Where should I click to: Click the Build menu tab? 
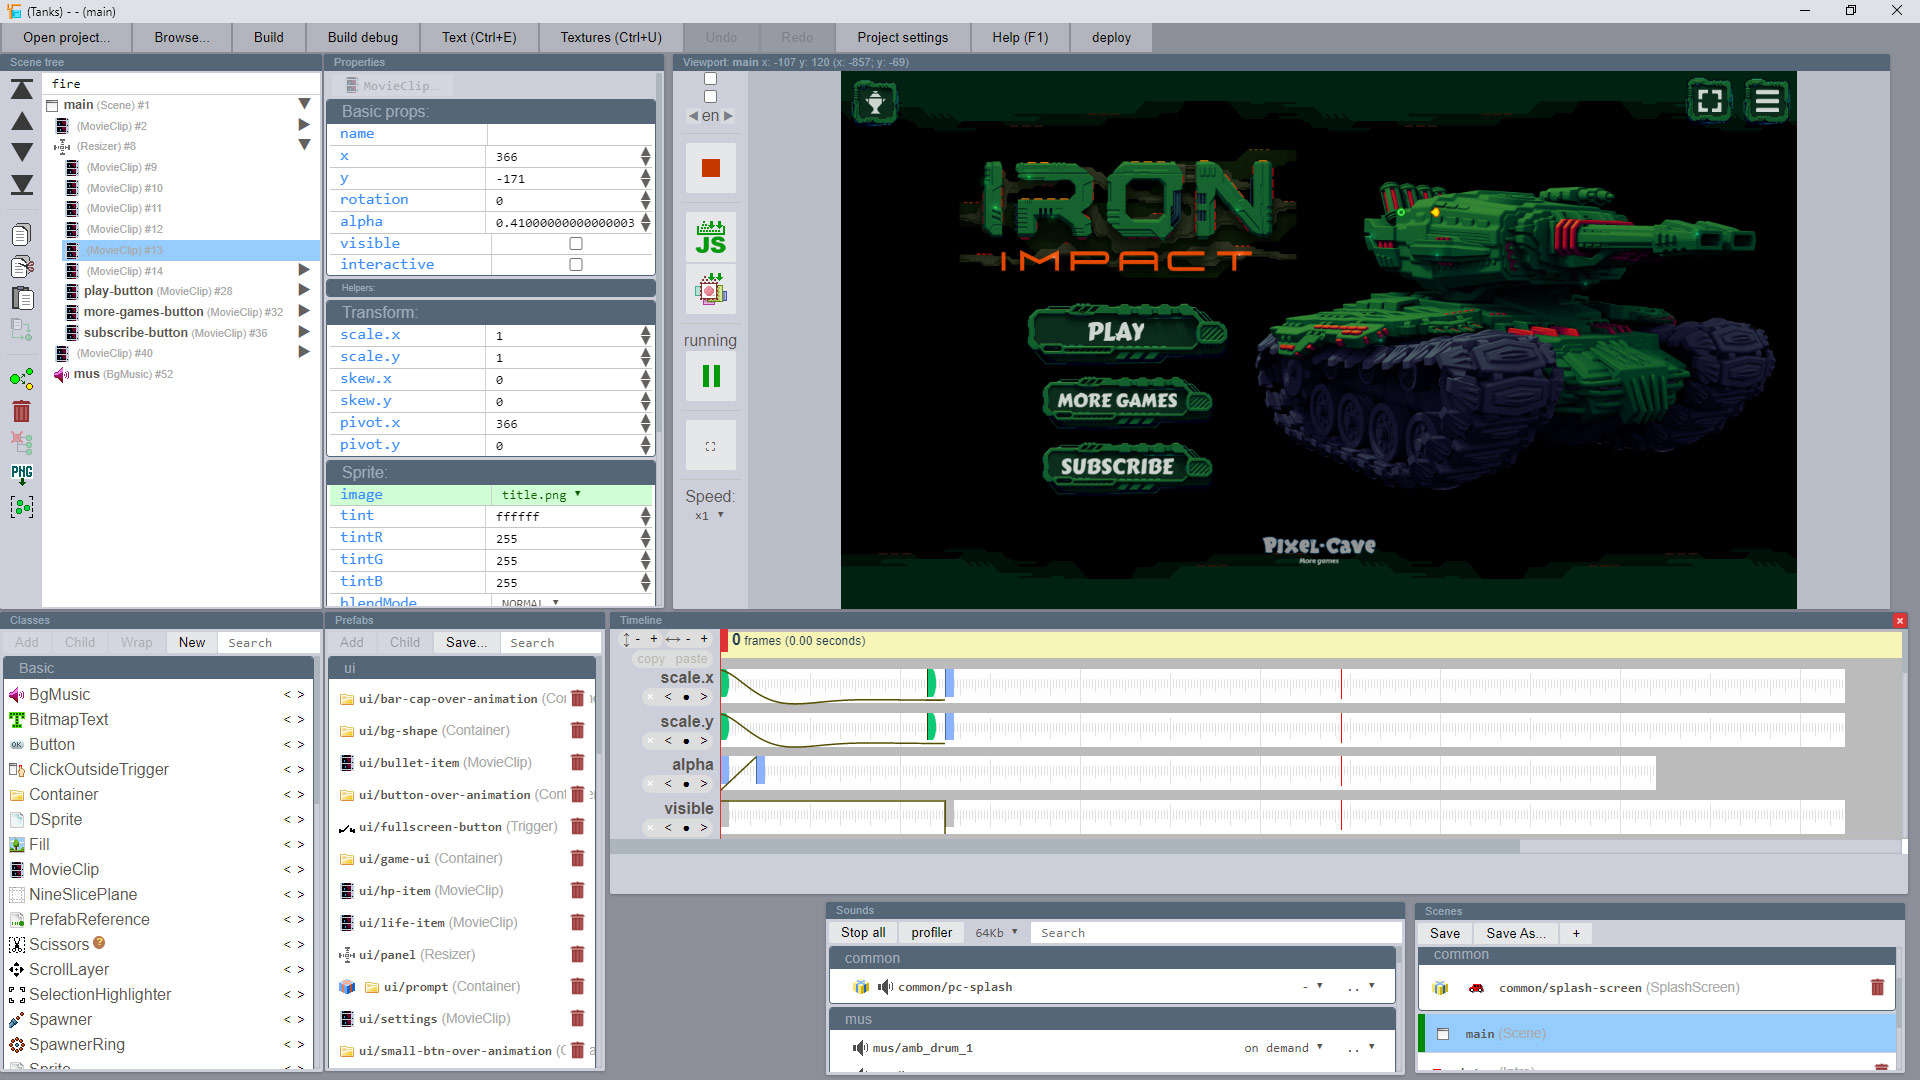pyautogui.click(x=268, y=36)
